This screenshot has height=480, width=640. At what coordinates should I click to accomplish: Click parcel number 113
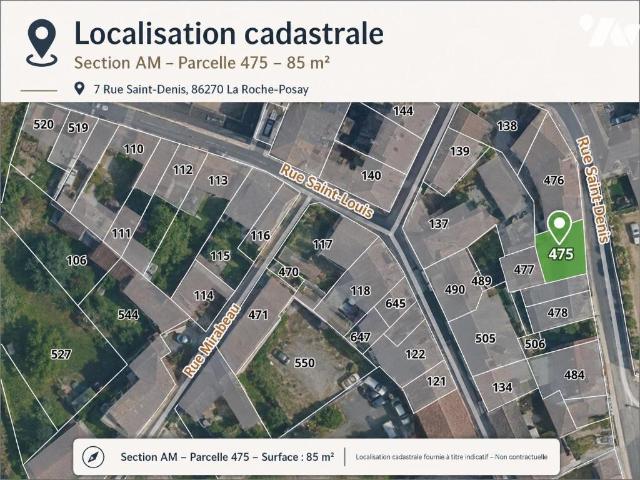(218, 180)
